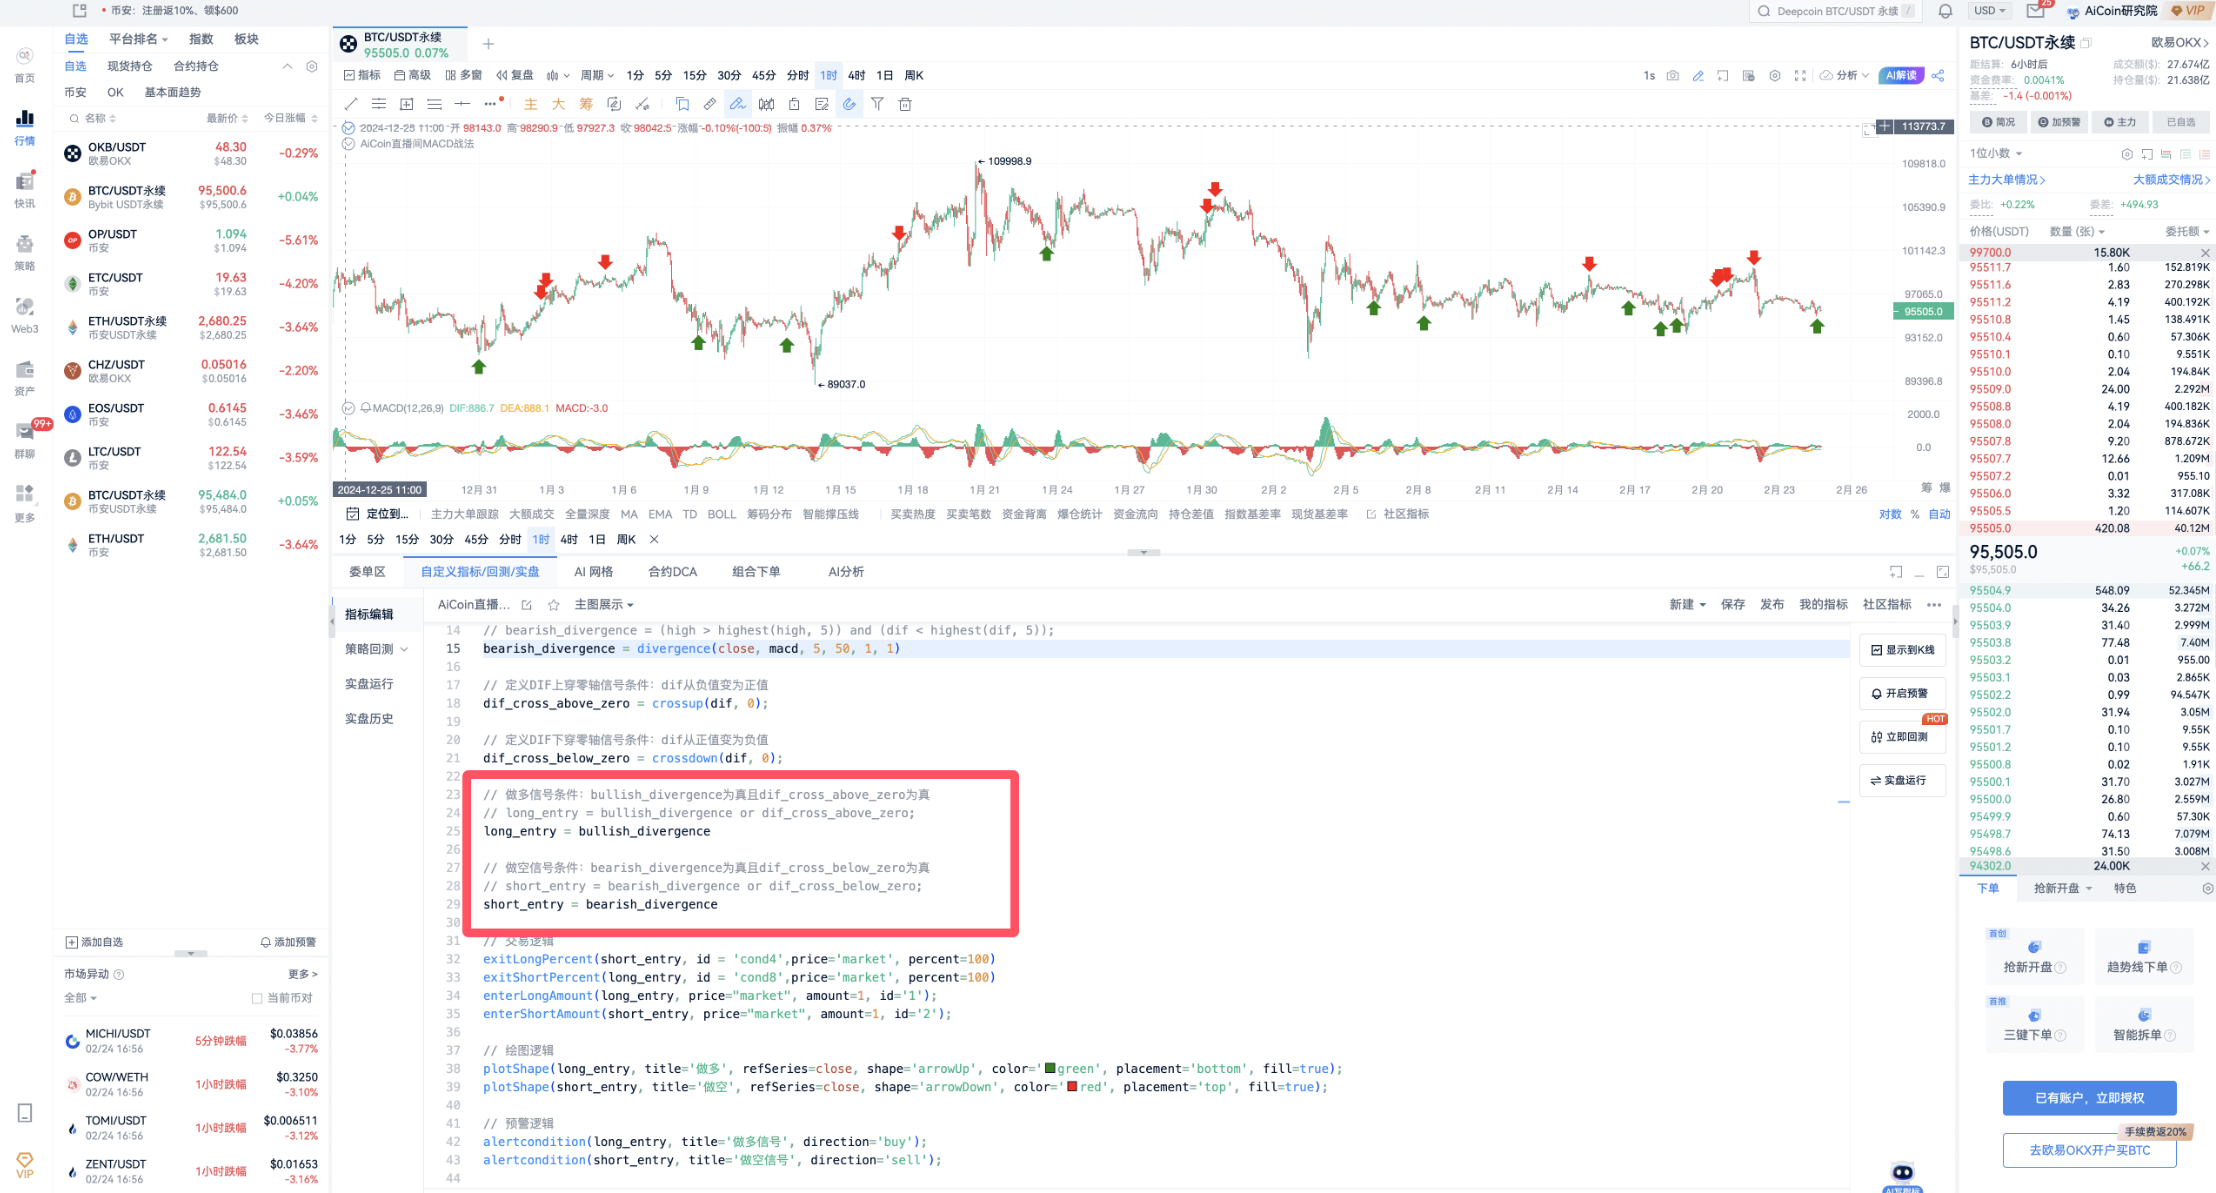The width and height of the screenshot is (2216, 1193).
Task: Take a chart screenshot with camera icon
Action: click(x=1673, y=76)
